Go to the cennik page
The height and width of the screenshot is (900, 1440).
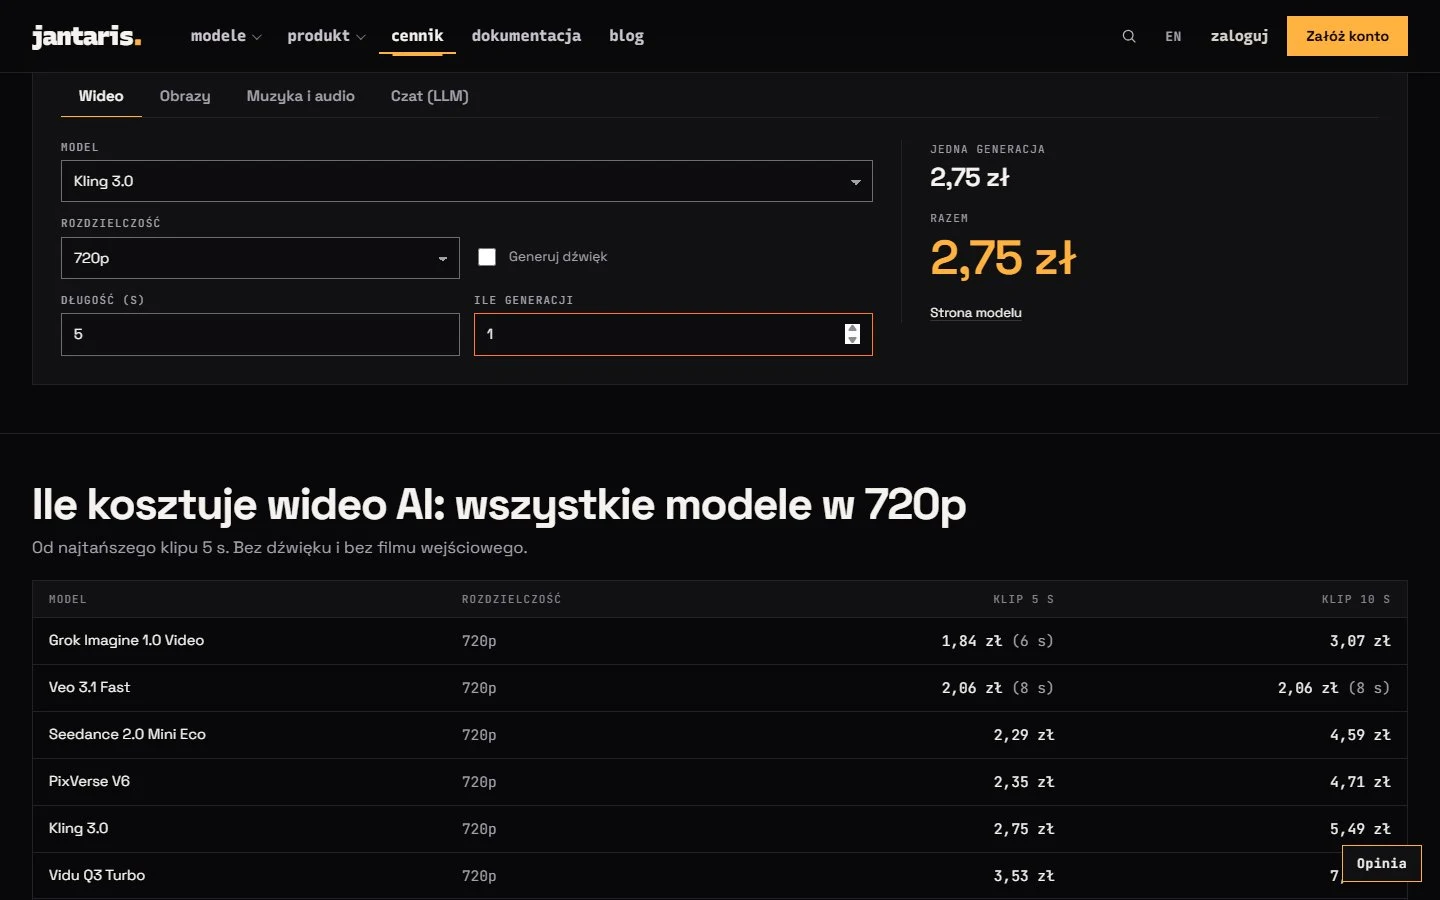point(417,36)
